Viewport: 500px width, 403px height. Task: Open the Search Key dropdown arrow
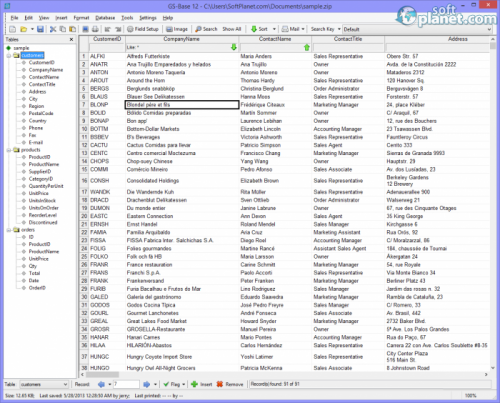339,29
